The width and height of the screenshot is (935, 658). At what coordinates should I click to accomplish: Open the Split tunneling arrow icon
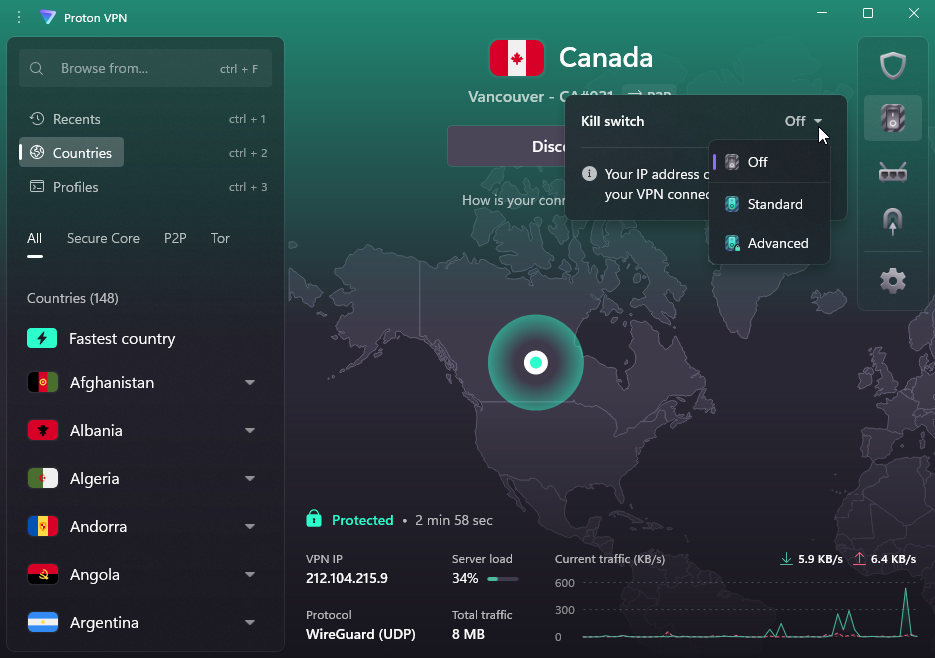pyautogui.click(x=893, y=221)
